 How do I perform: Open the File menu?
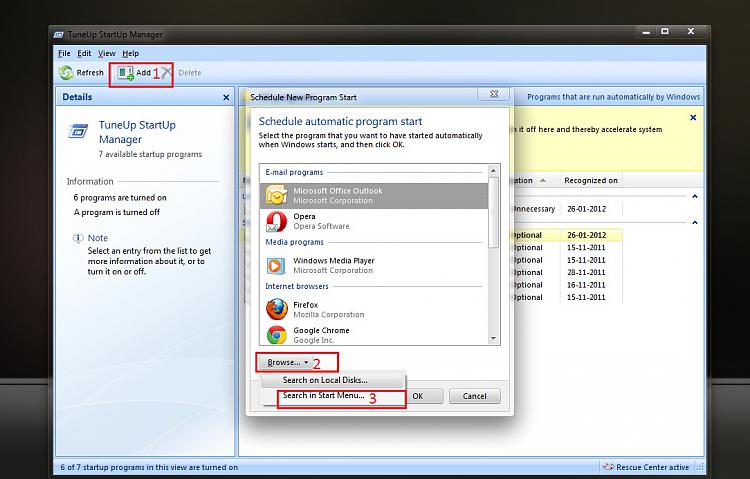[x=64, y=54]
